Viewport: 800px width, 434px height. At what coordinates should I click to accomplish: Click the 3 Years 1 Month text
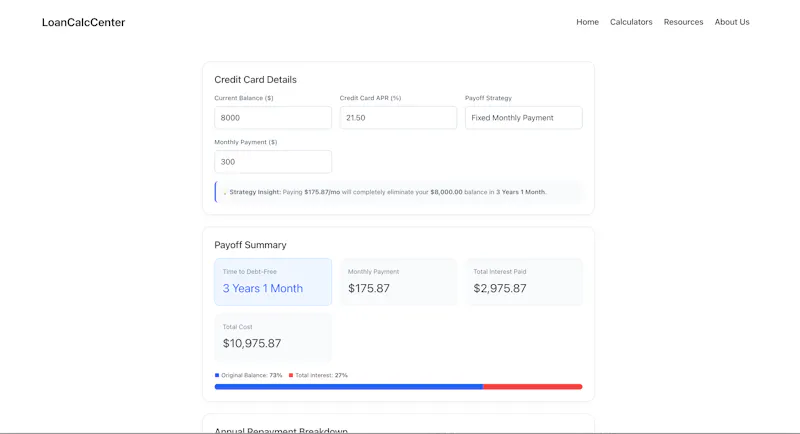tap(263, 288)
